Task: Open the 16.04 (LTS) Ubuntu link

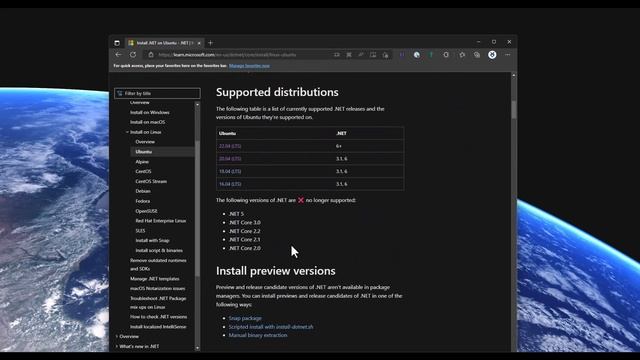Action: coord(230,184)
